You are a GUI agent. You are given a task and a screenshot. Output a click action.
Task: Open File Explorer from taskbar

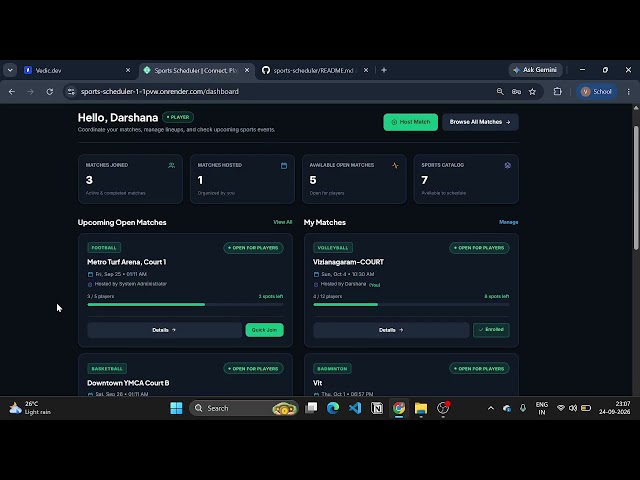(x=421, y=408)
